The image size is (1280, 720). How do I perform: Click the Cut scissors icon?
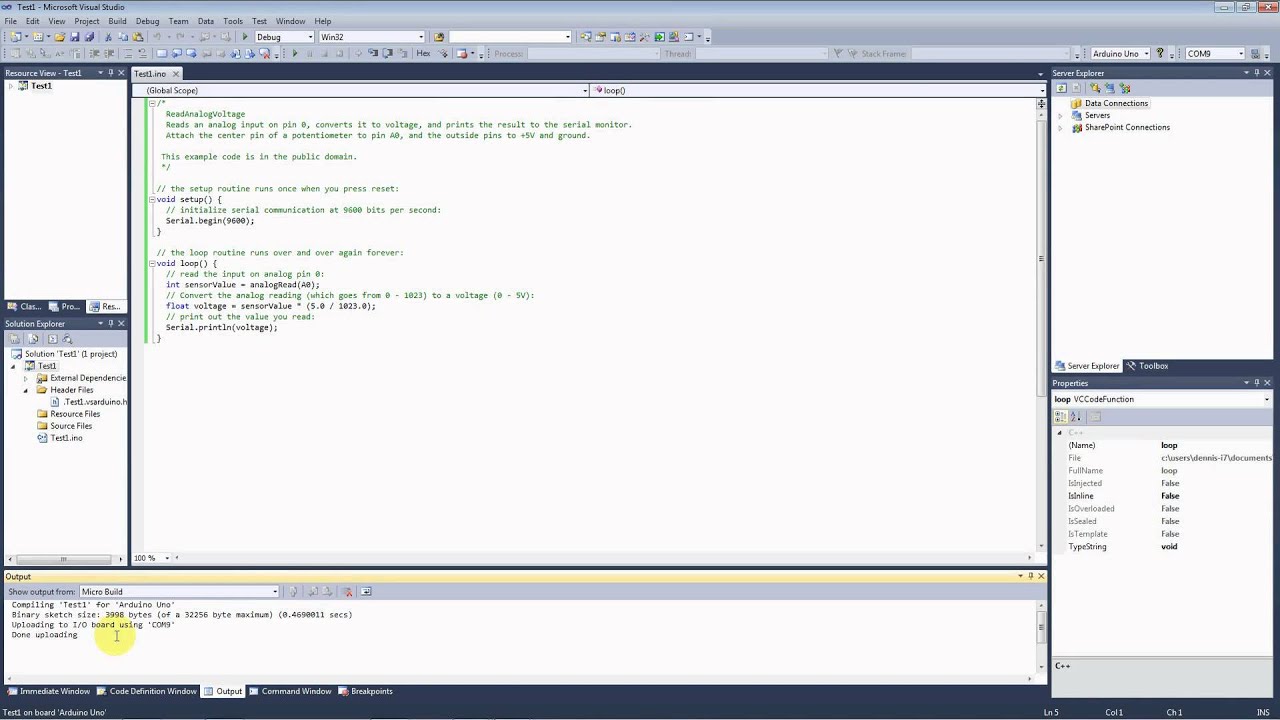[x=108, y=37]
